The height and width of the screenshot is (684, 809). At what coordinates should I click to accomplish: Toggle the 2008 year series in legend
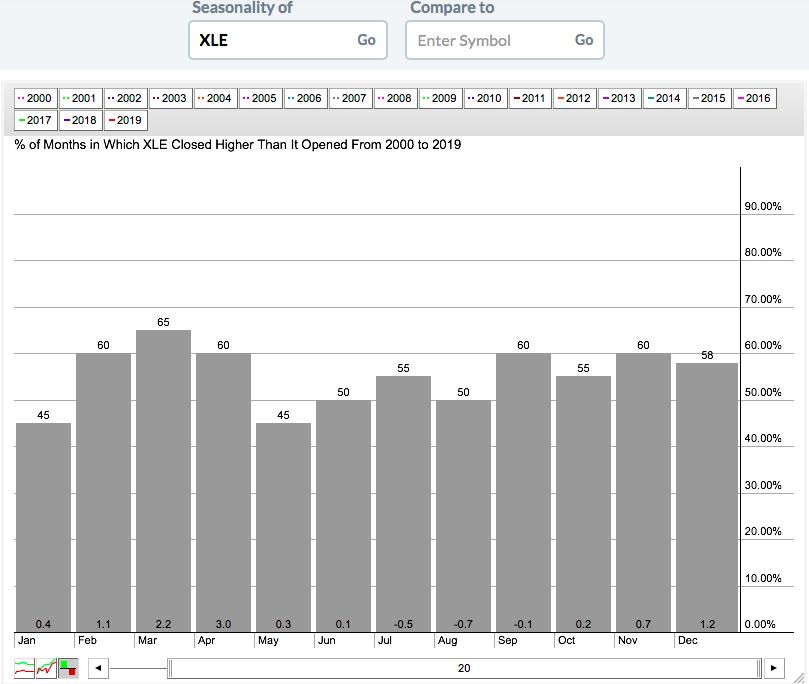pos(396,98)
